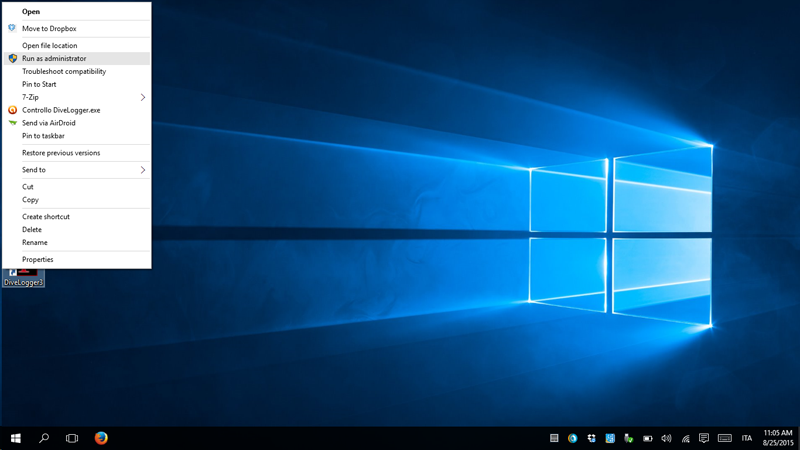Choose Move to Dropbox
800x450 pixels.
click(x=77, y=29)
